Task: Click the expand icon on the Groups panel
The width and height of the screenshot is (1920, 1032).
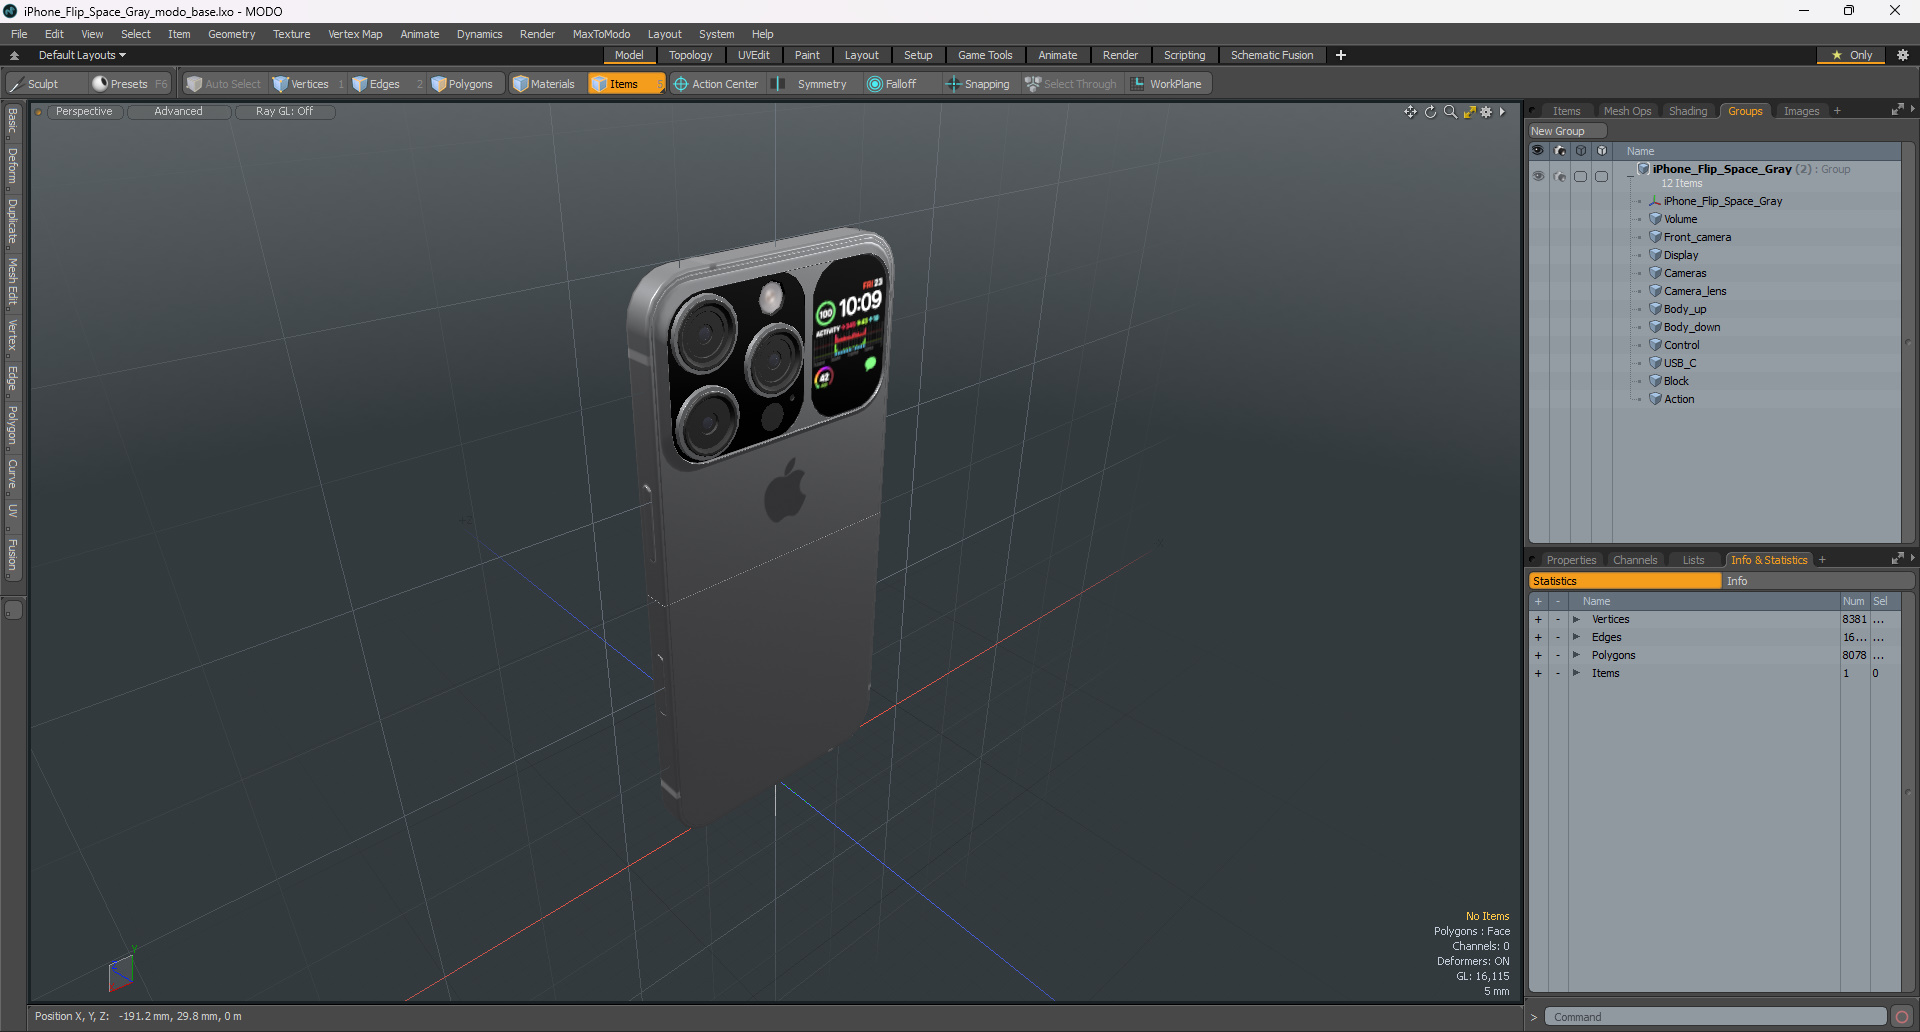Action: [x=1897, y=110]
